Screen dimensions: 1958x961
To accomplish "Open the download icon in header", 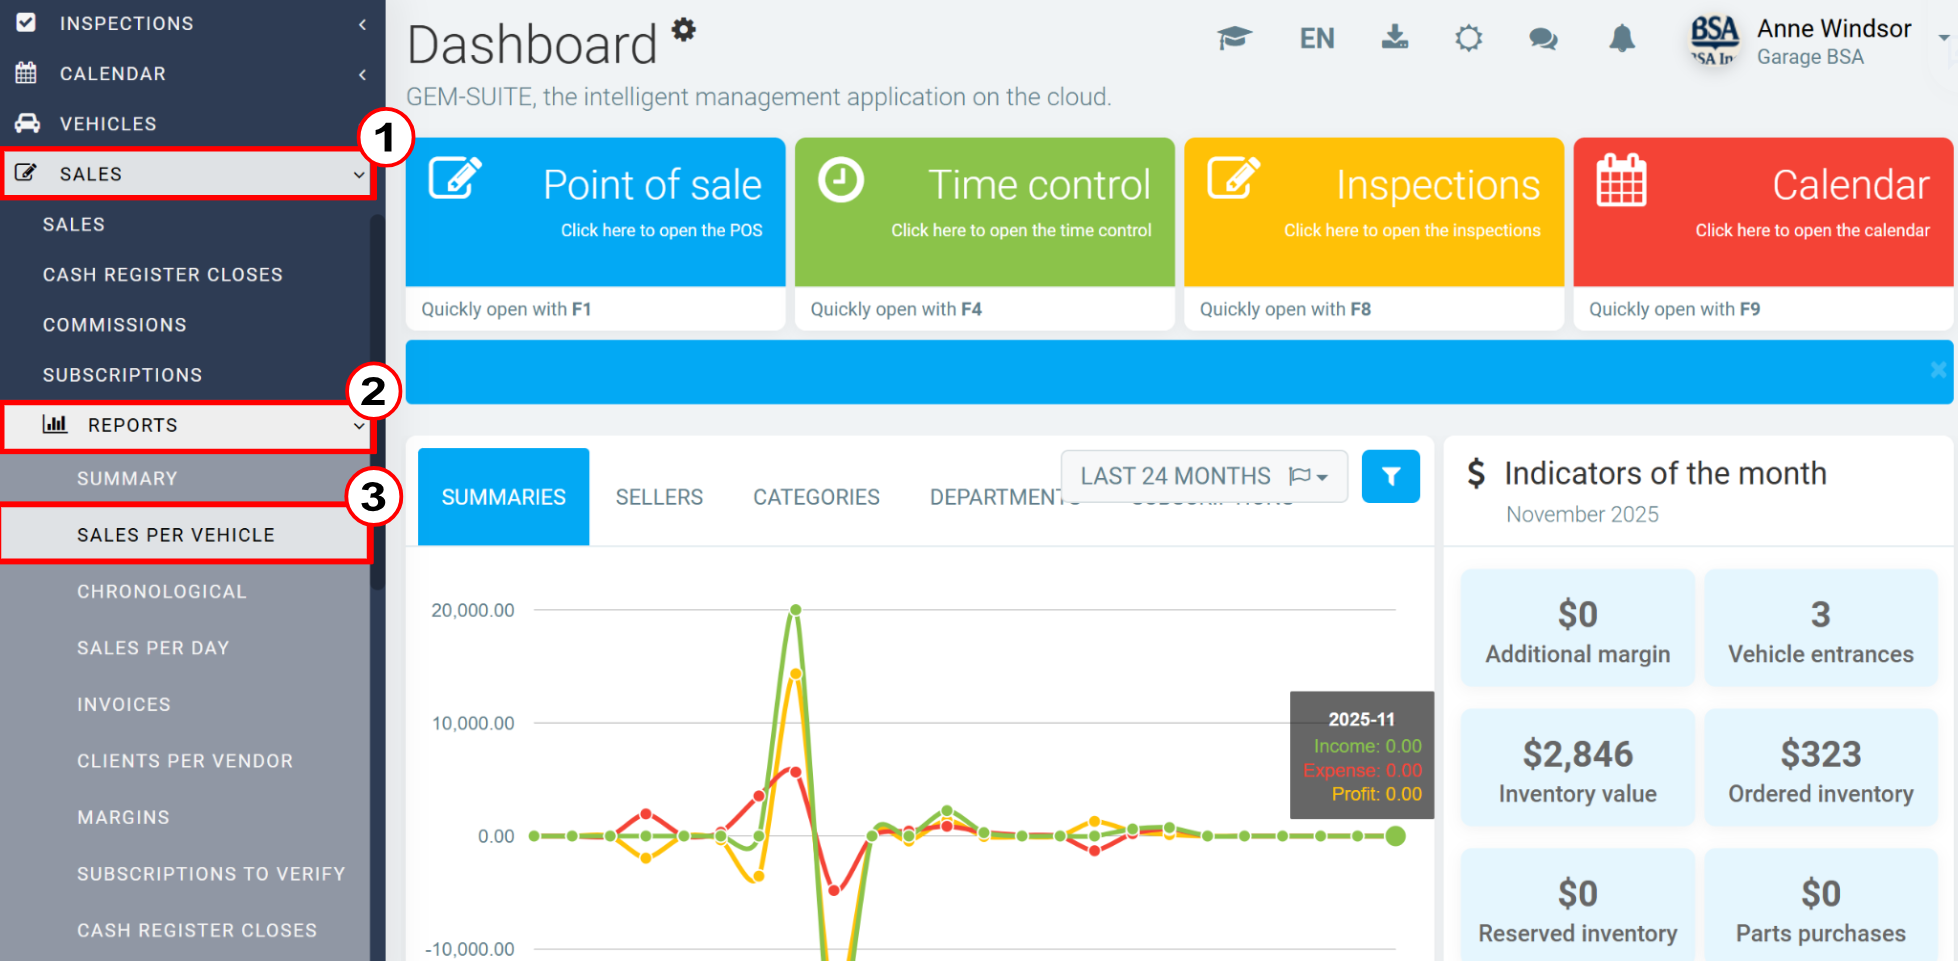I will [1394, 38].
